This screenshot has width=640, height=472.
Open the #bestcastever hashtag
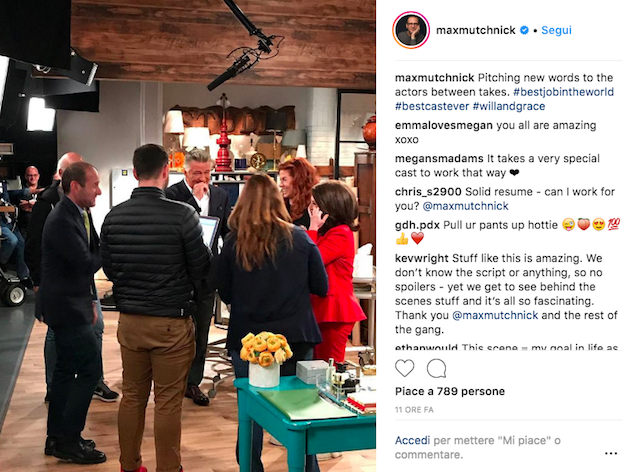[432, 106]
